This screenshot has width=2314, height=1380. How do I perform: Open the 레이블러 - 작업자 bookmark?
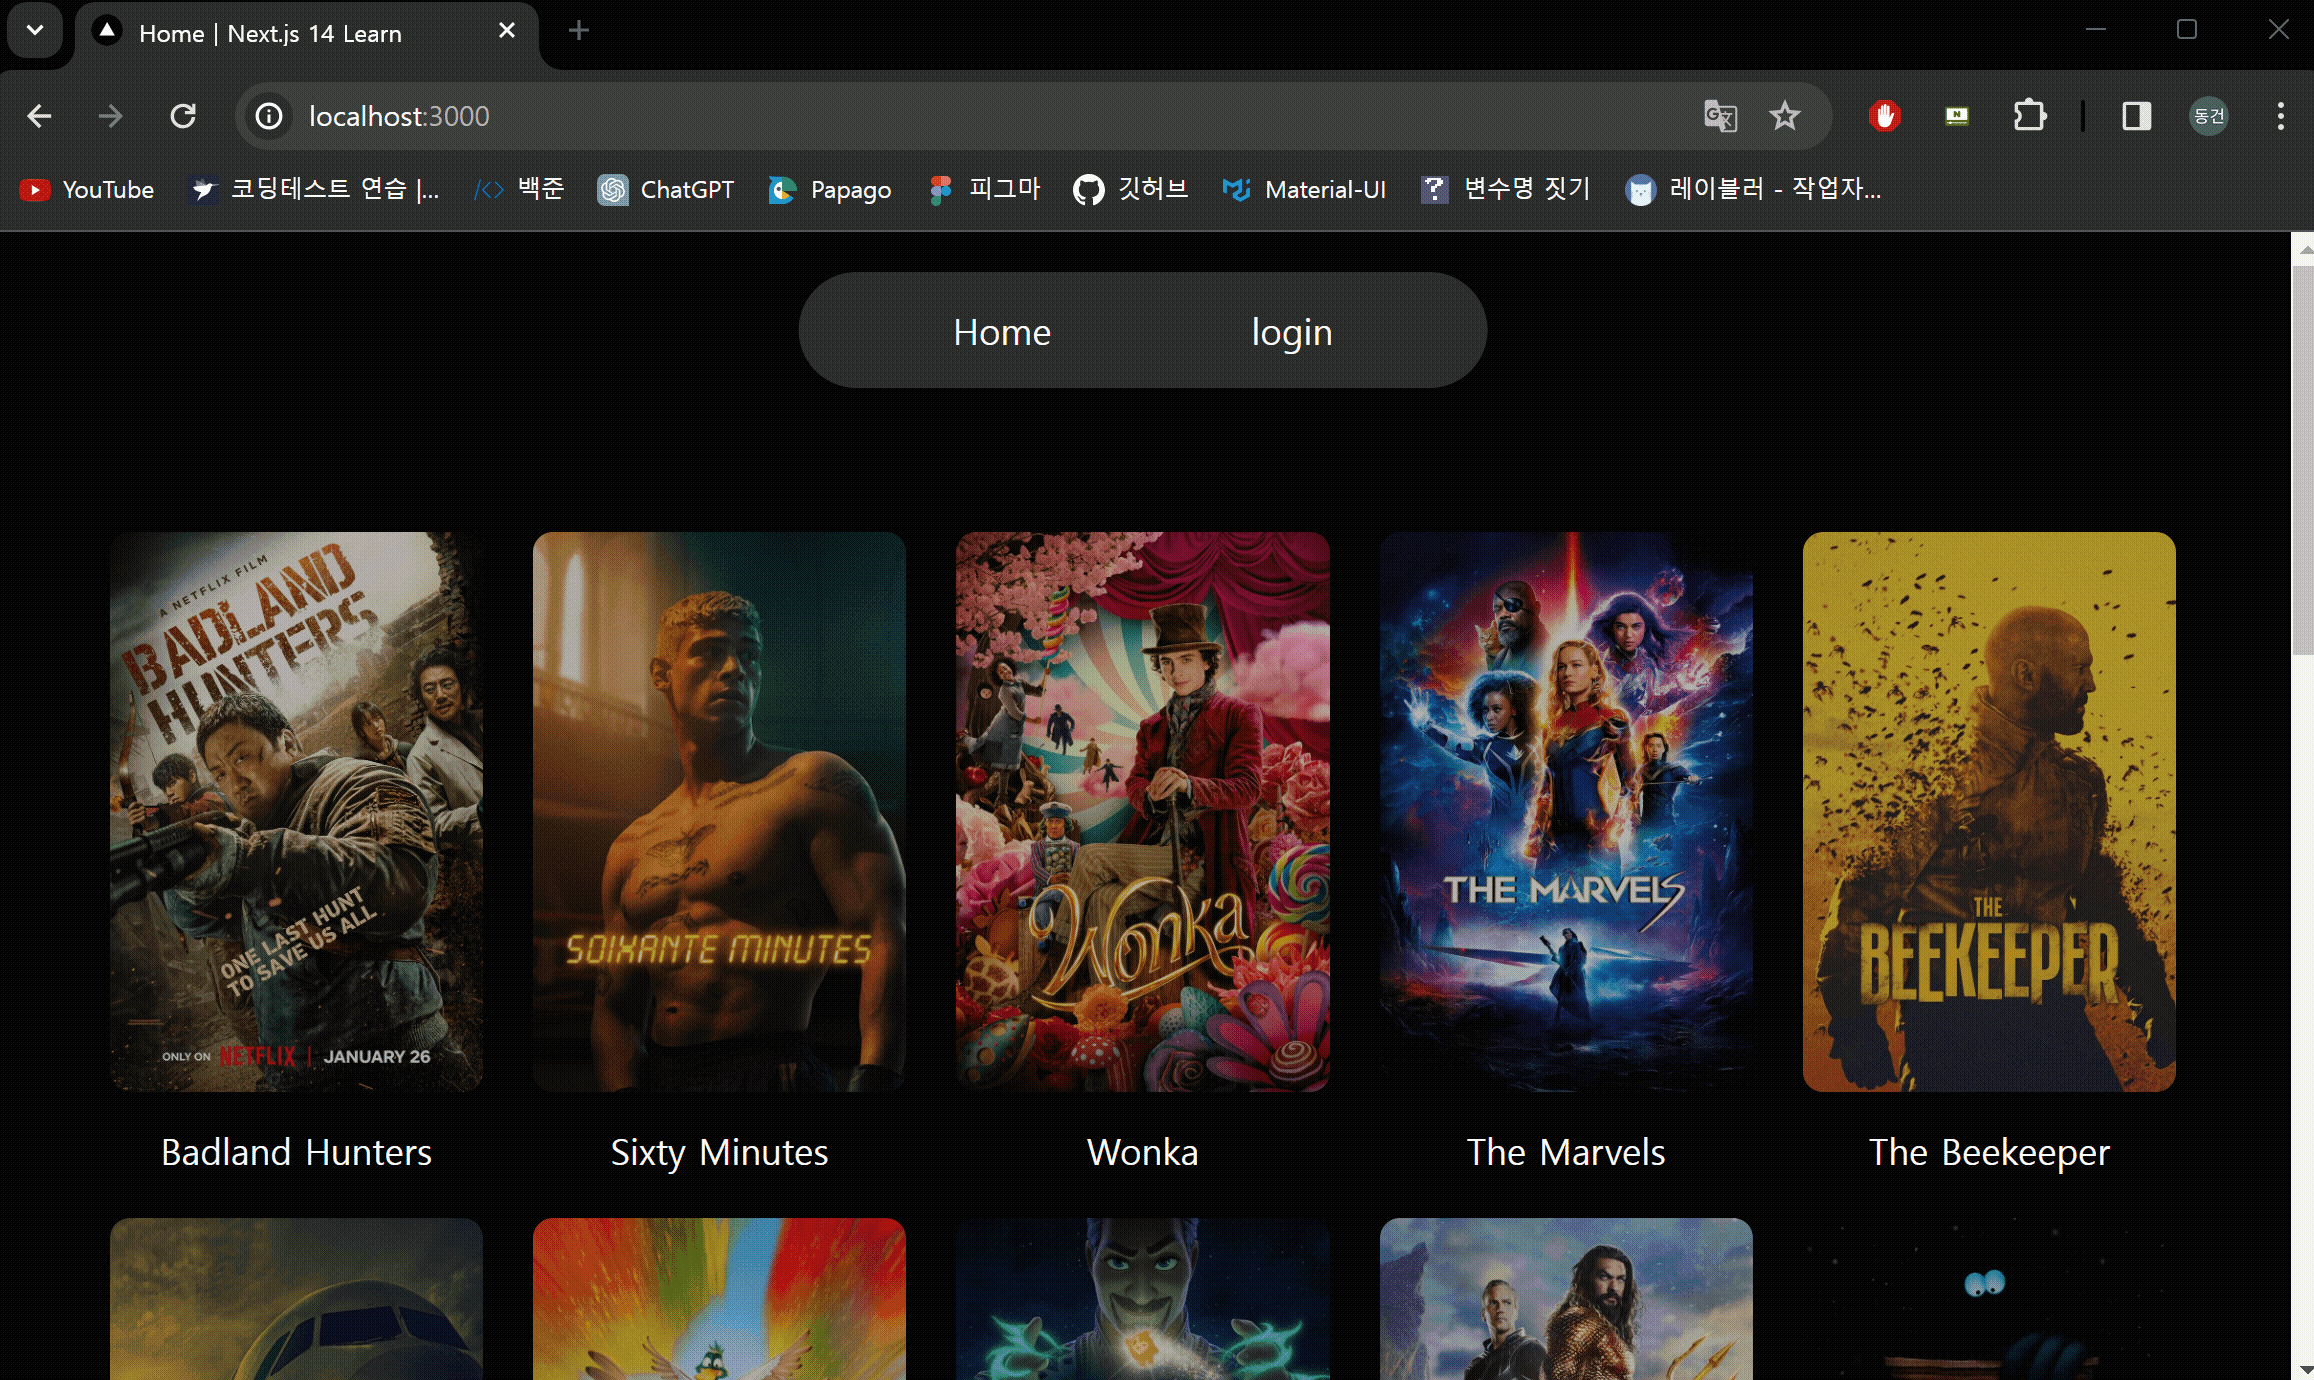pyautogui.click(x=1755, y=189)
